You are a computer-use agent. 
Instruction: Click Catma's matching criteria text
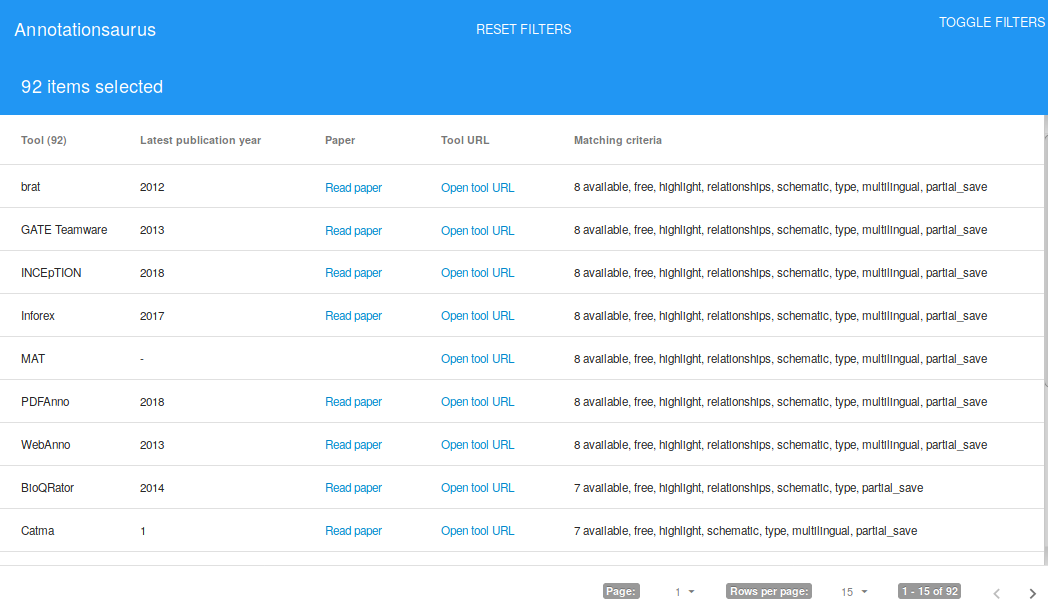(x=745, y=530)
